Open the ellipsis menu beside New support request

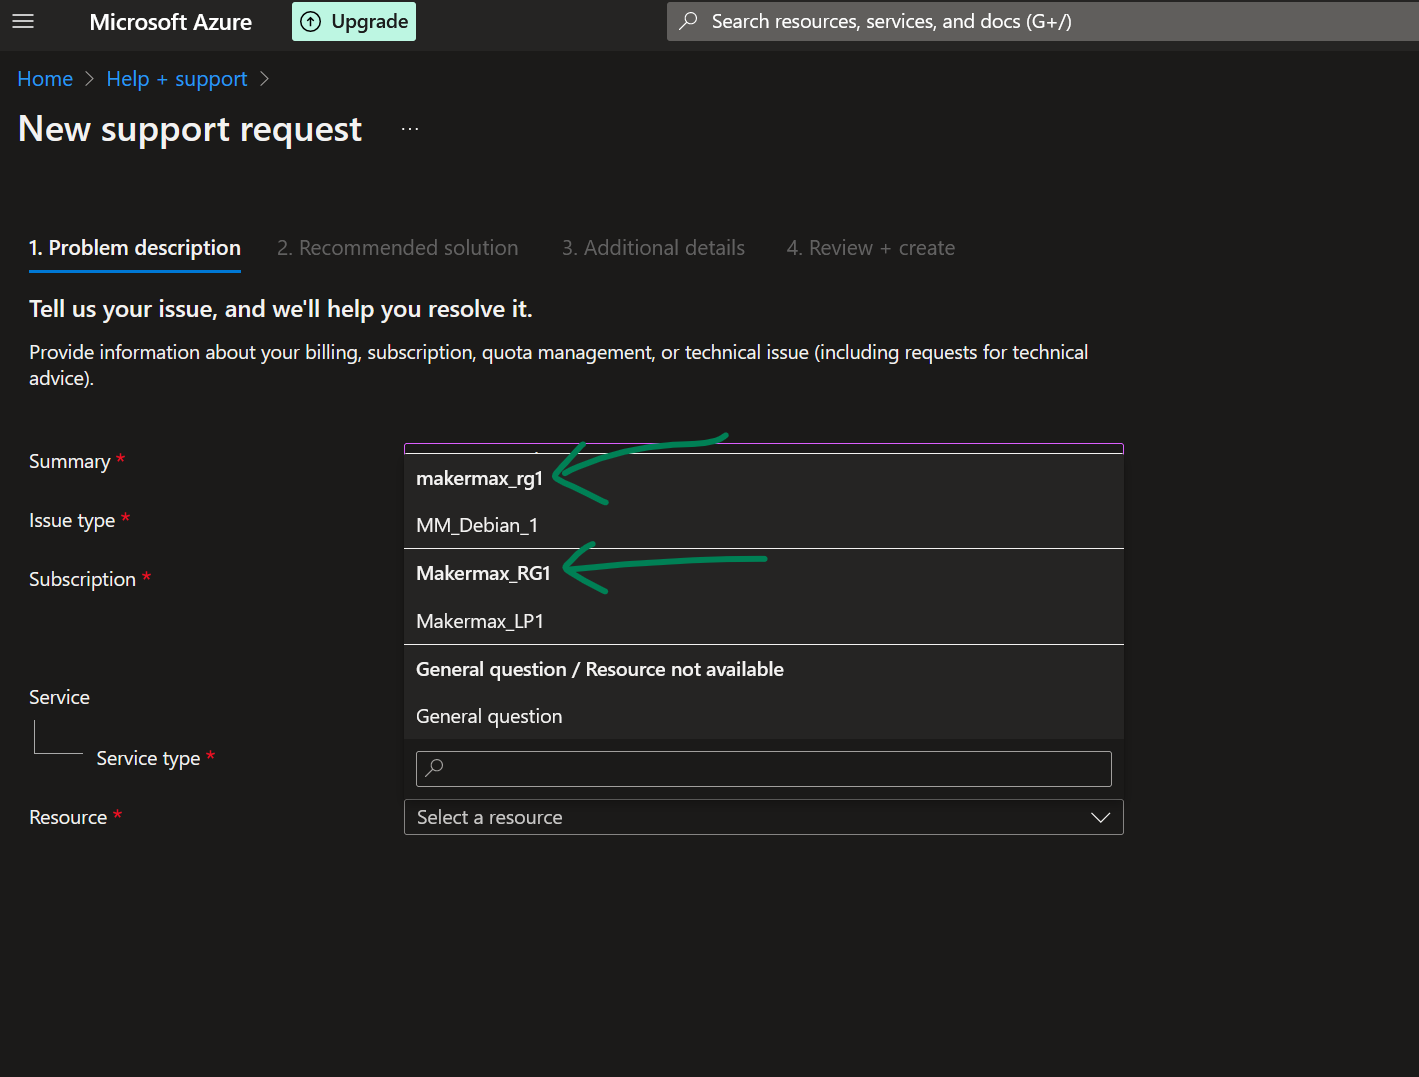(x=410, y=129)
